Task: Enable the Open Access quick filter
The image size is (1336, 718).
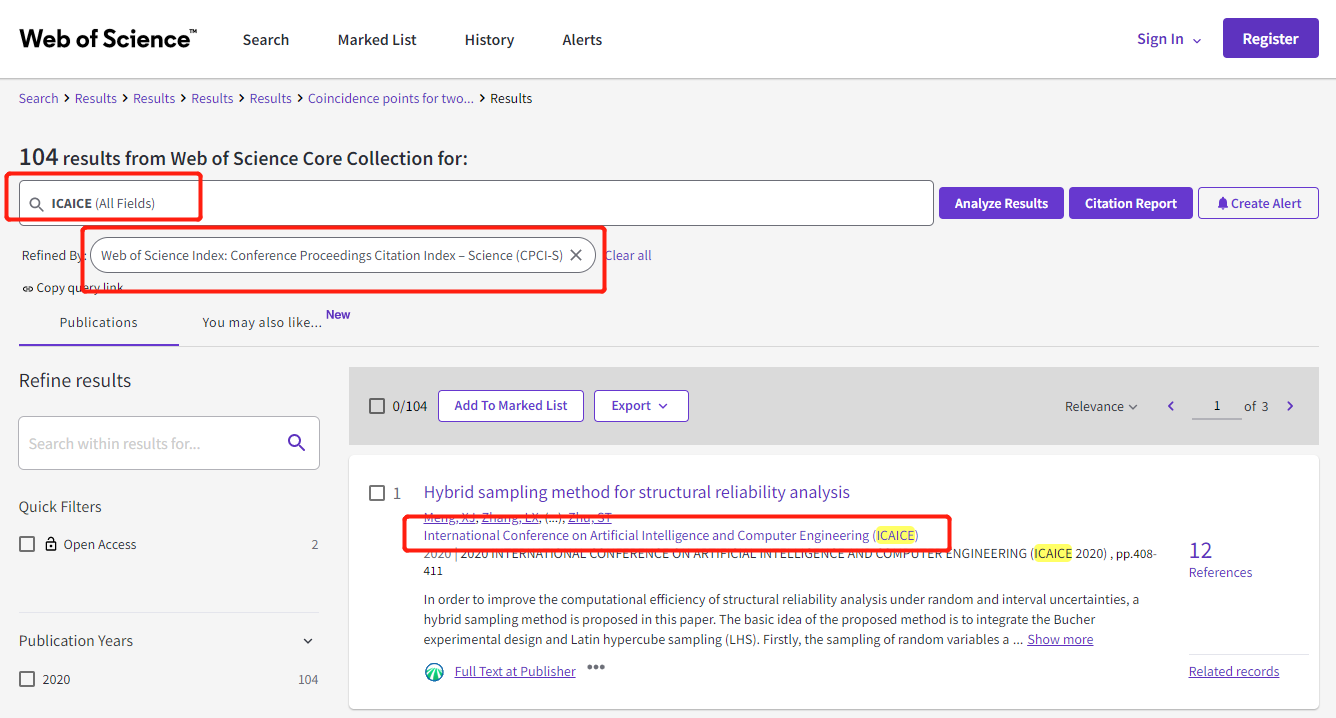Action: (x=27, y=544)
